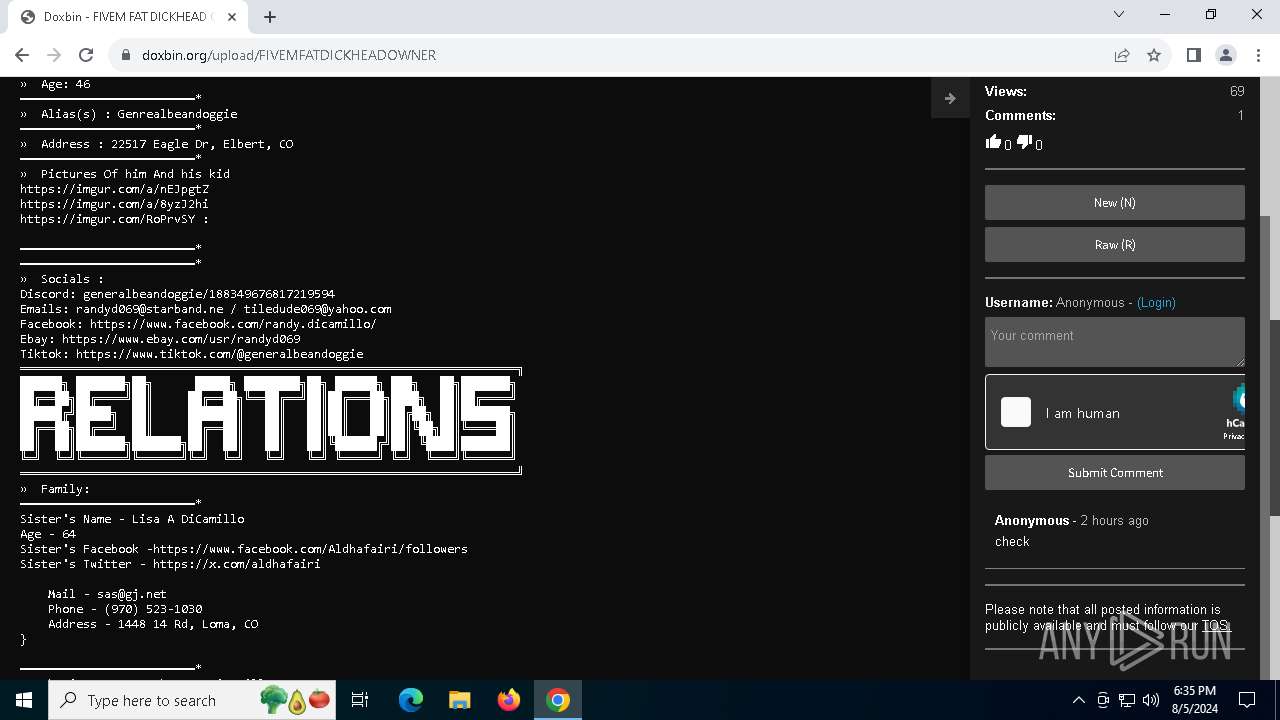Select the Views label text
This screenshot has height=720, width=1280.
(x=1006, y=91)
